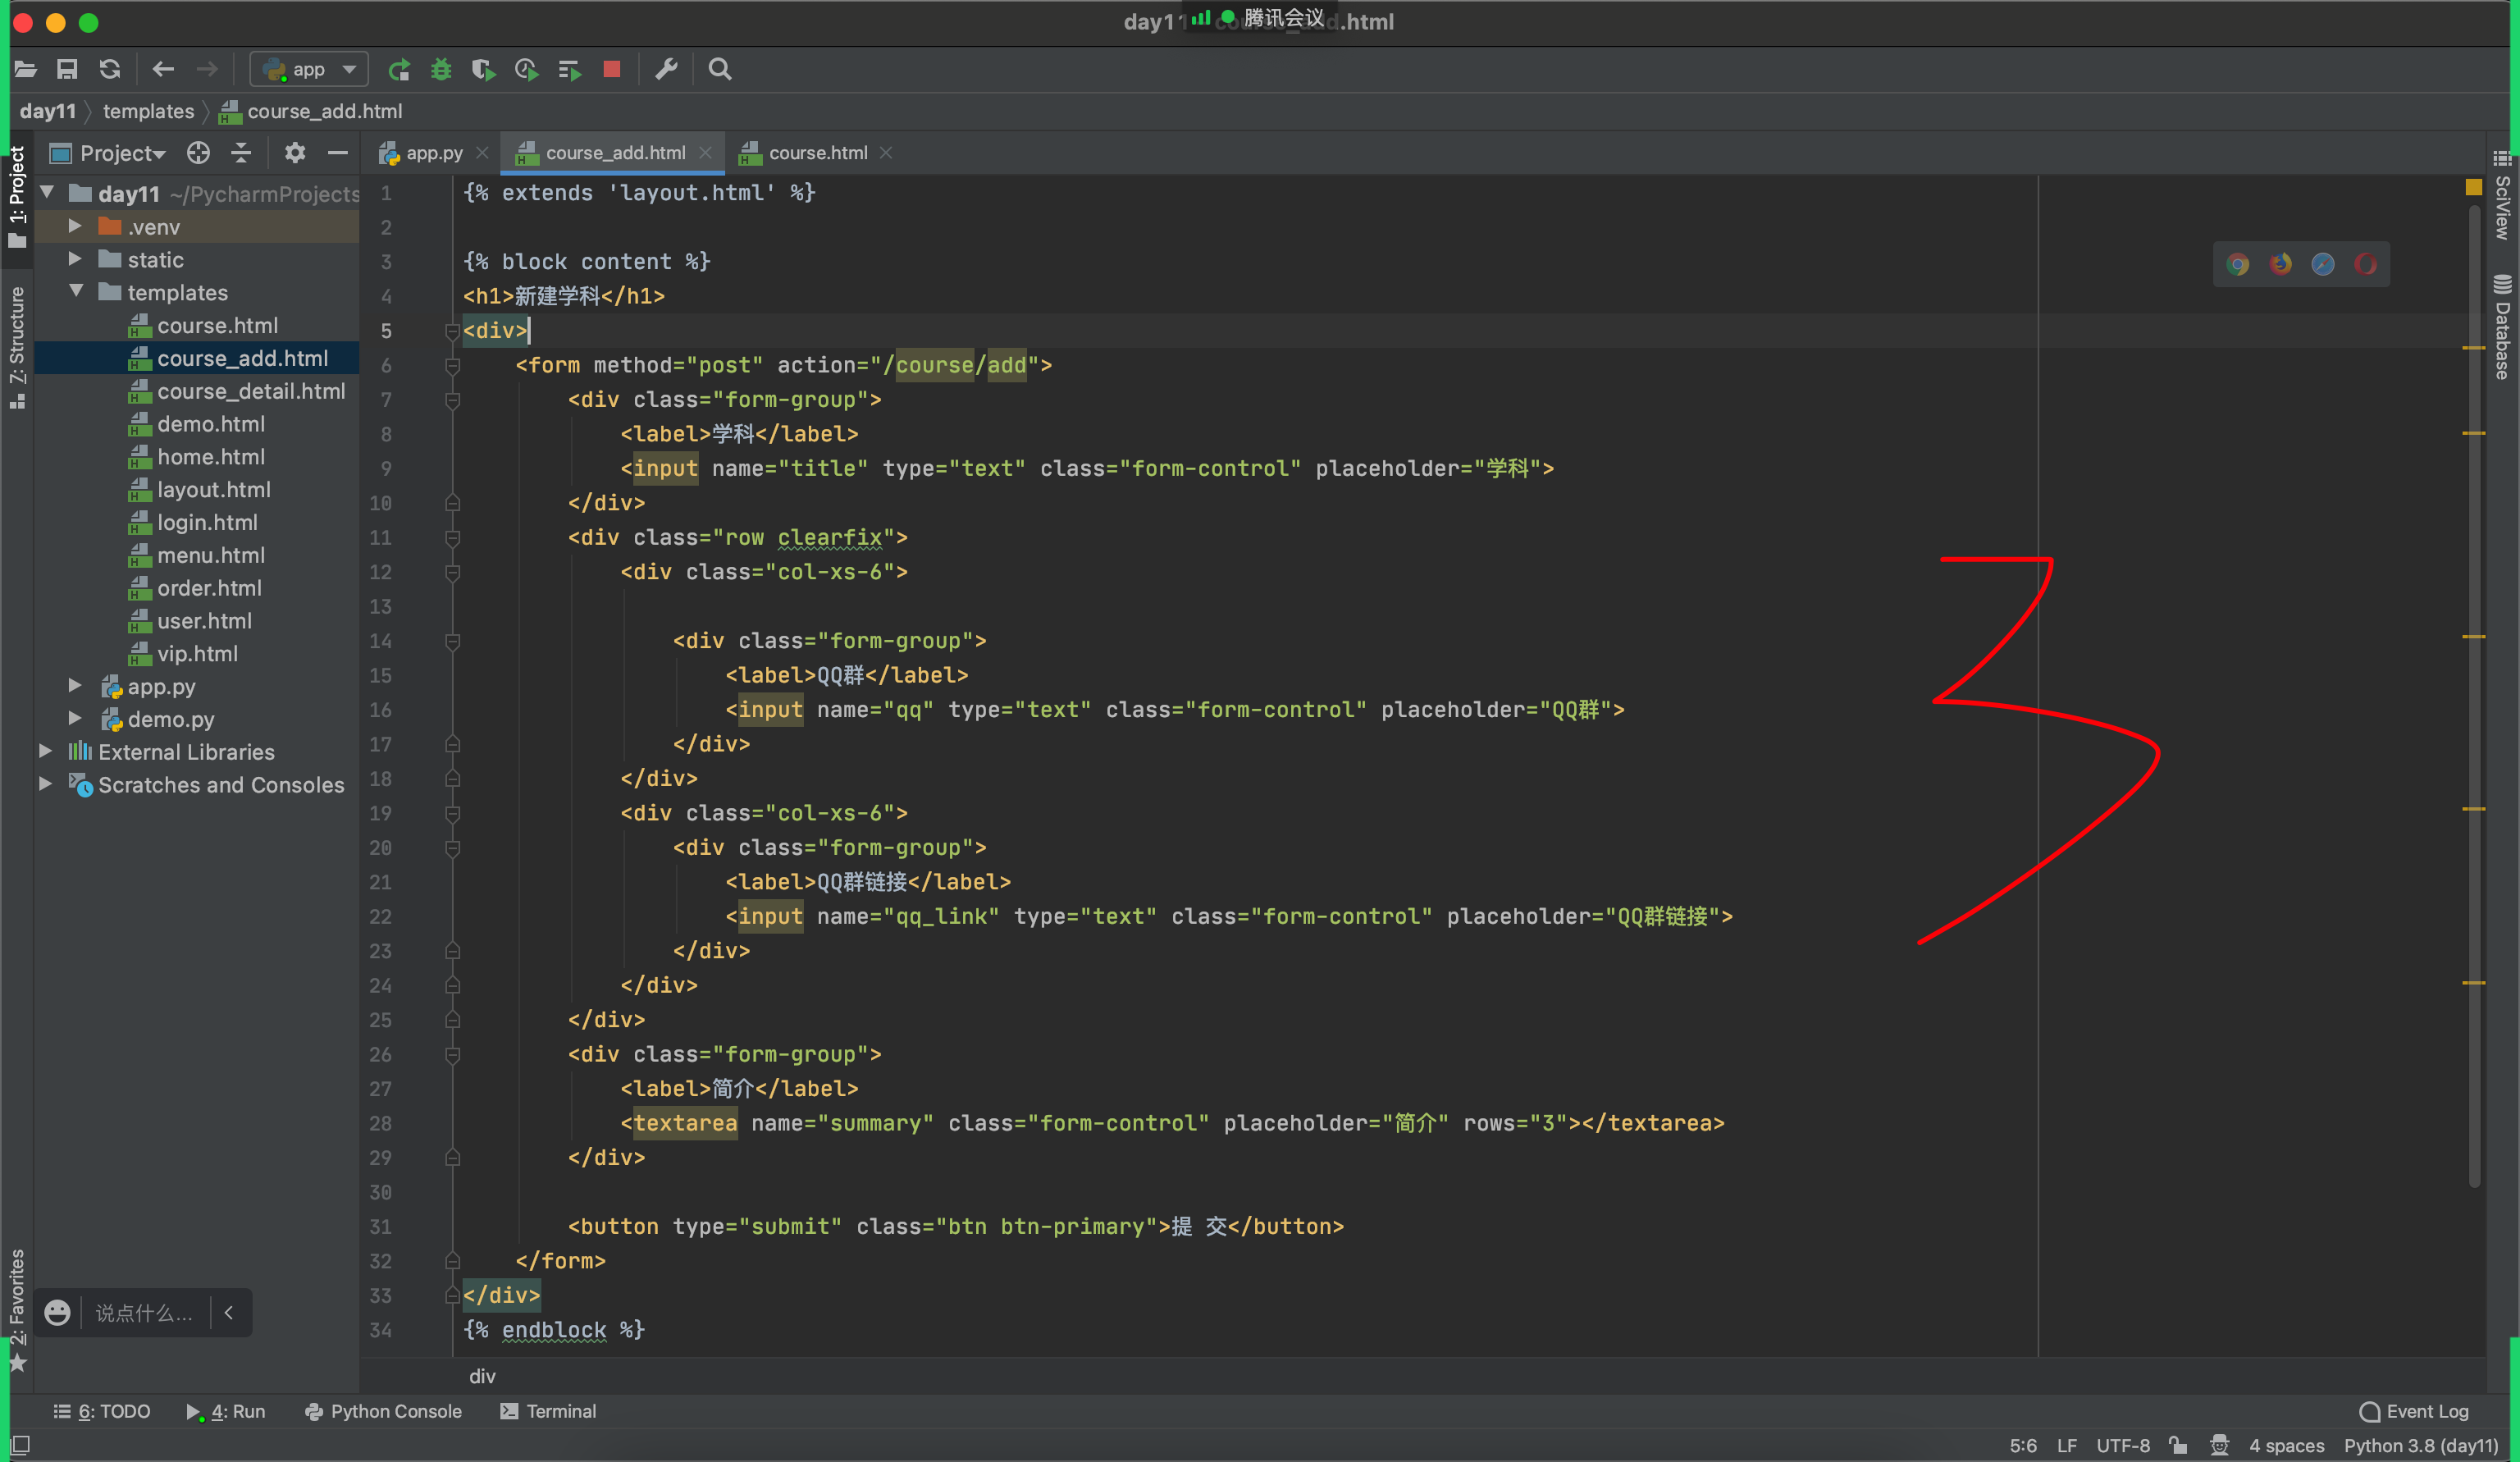
Task: Open the 4: Run tool window
Action: 226,1411
